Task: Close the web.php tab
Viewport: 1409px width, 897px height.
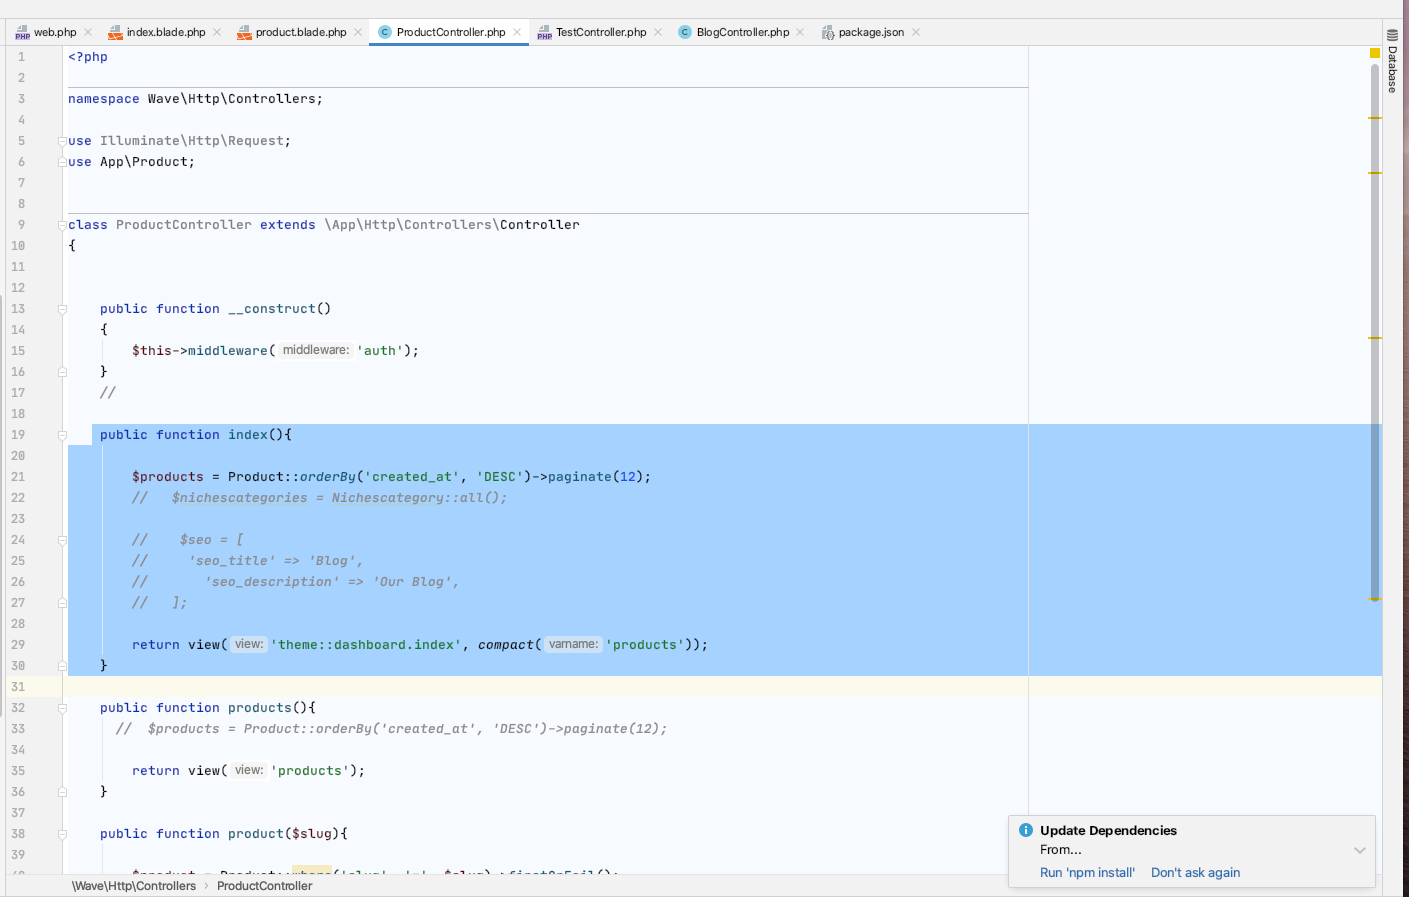Action: point(88,32)
